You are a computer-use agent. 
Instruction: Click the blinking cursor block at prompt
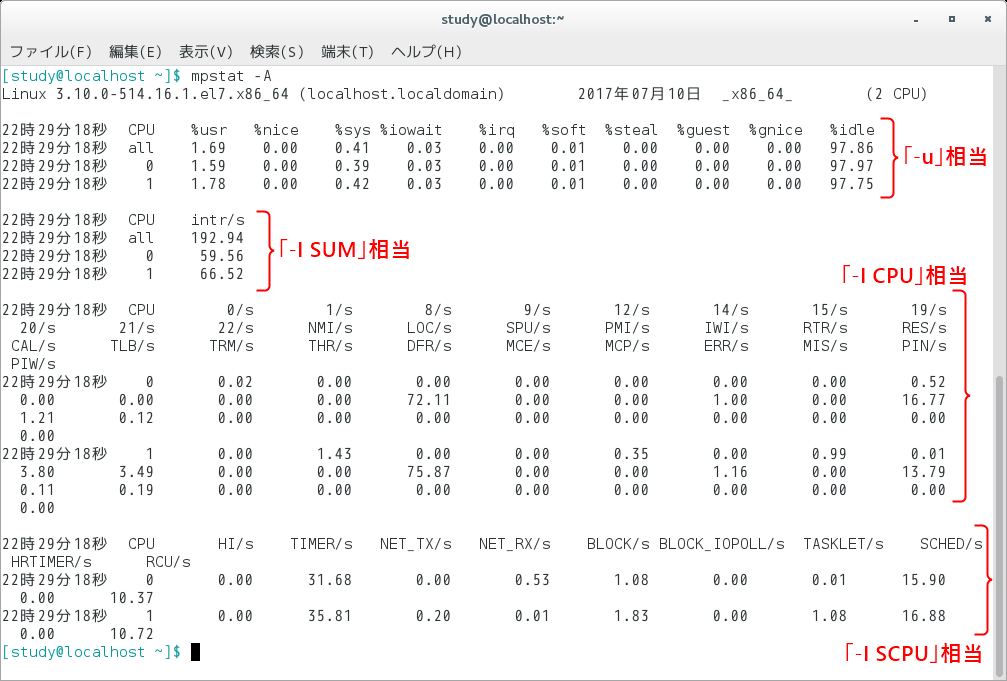(x=194, y=651)
